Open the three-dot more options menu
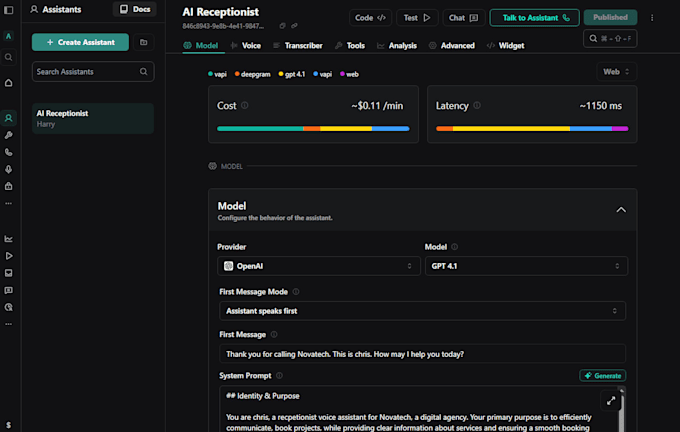Viewport: 680px width, 432px height. [x=652, y=18]
